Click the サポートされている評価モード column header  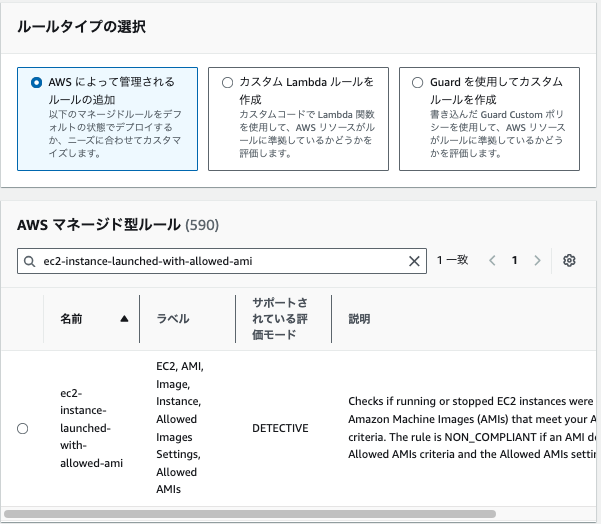tap(280, 319)
